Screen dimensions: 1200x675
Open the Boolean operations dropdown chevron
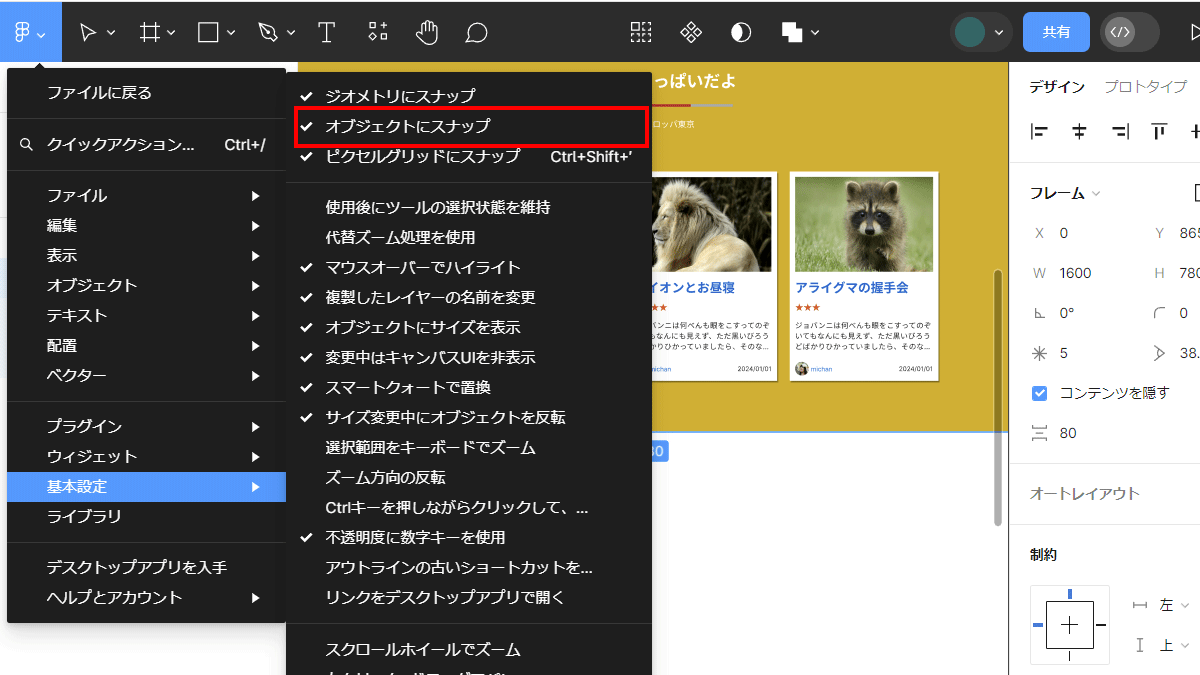click(815, 33)
